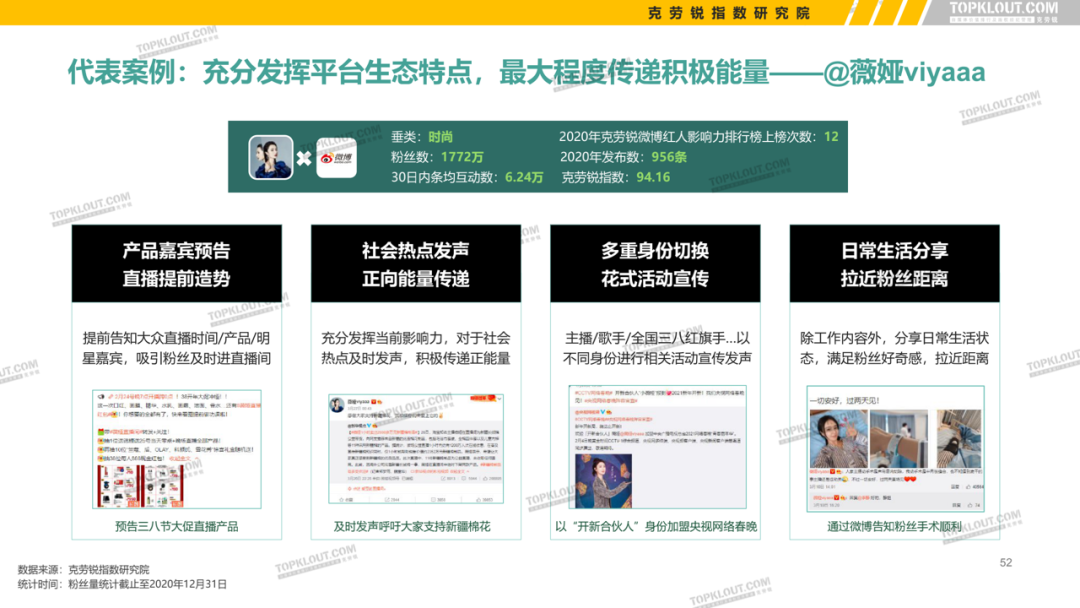The height and width of the screenshot is (608, 1080).
Task: Click the caption 预告三八节大促直播产品
Action: [x=176, y=527]
